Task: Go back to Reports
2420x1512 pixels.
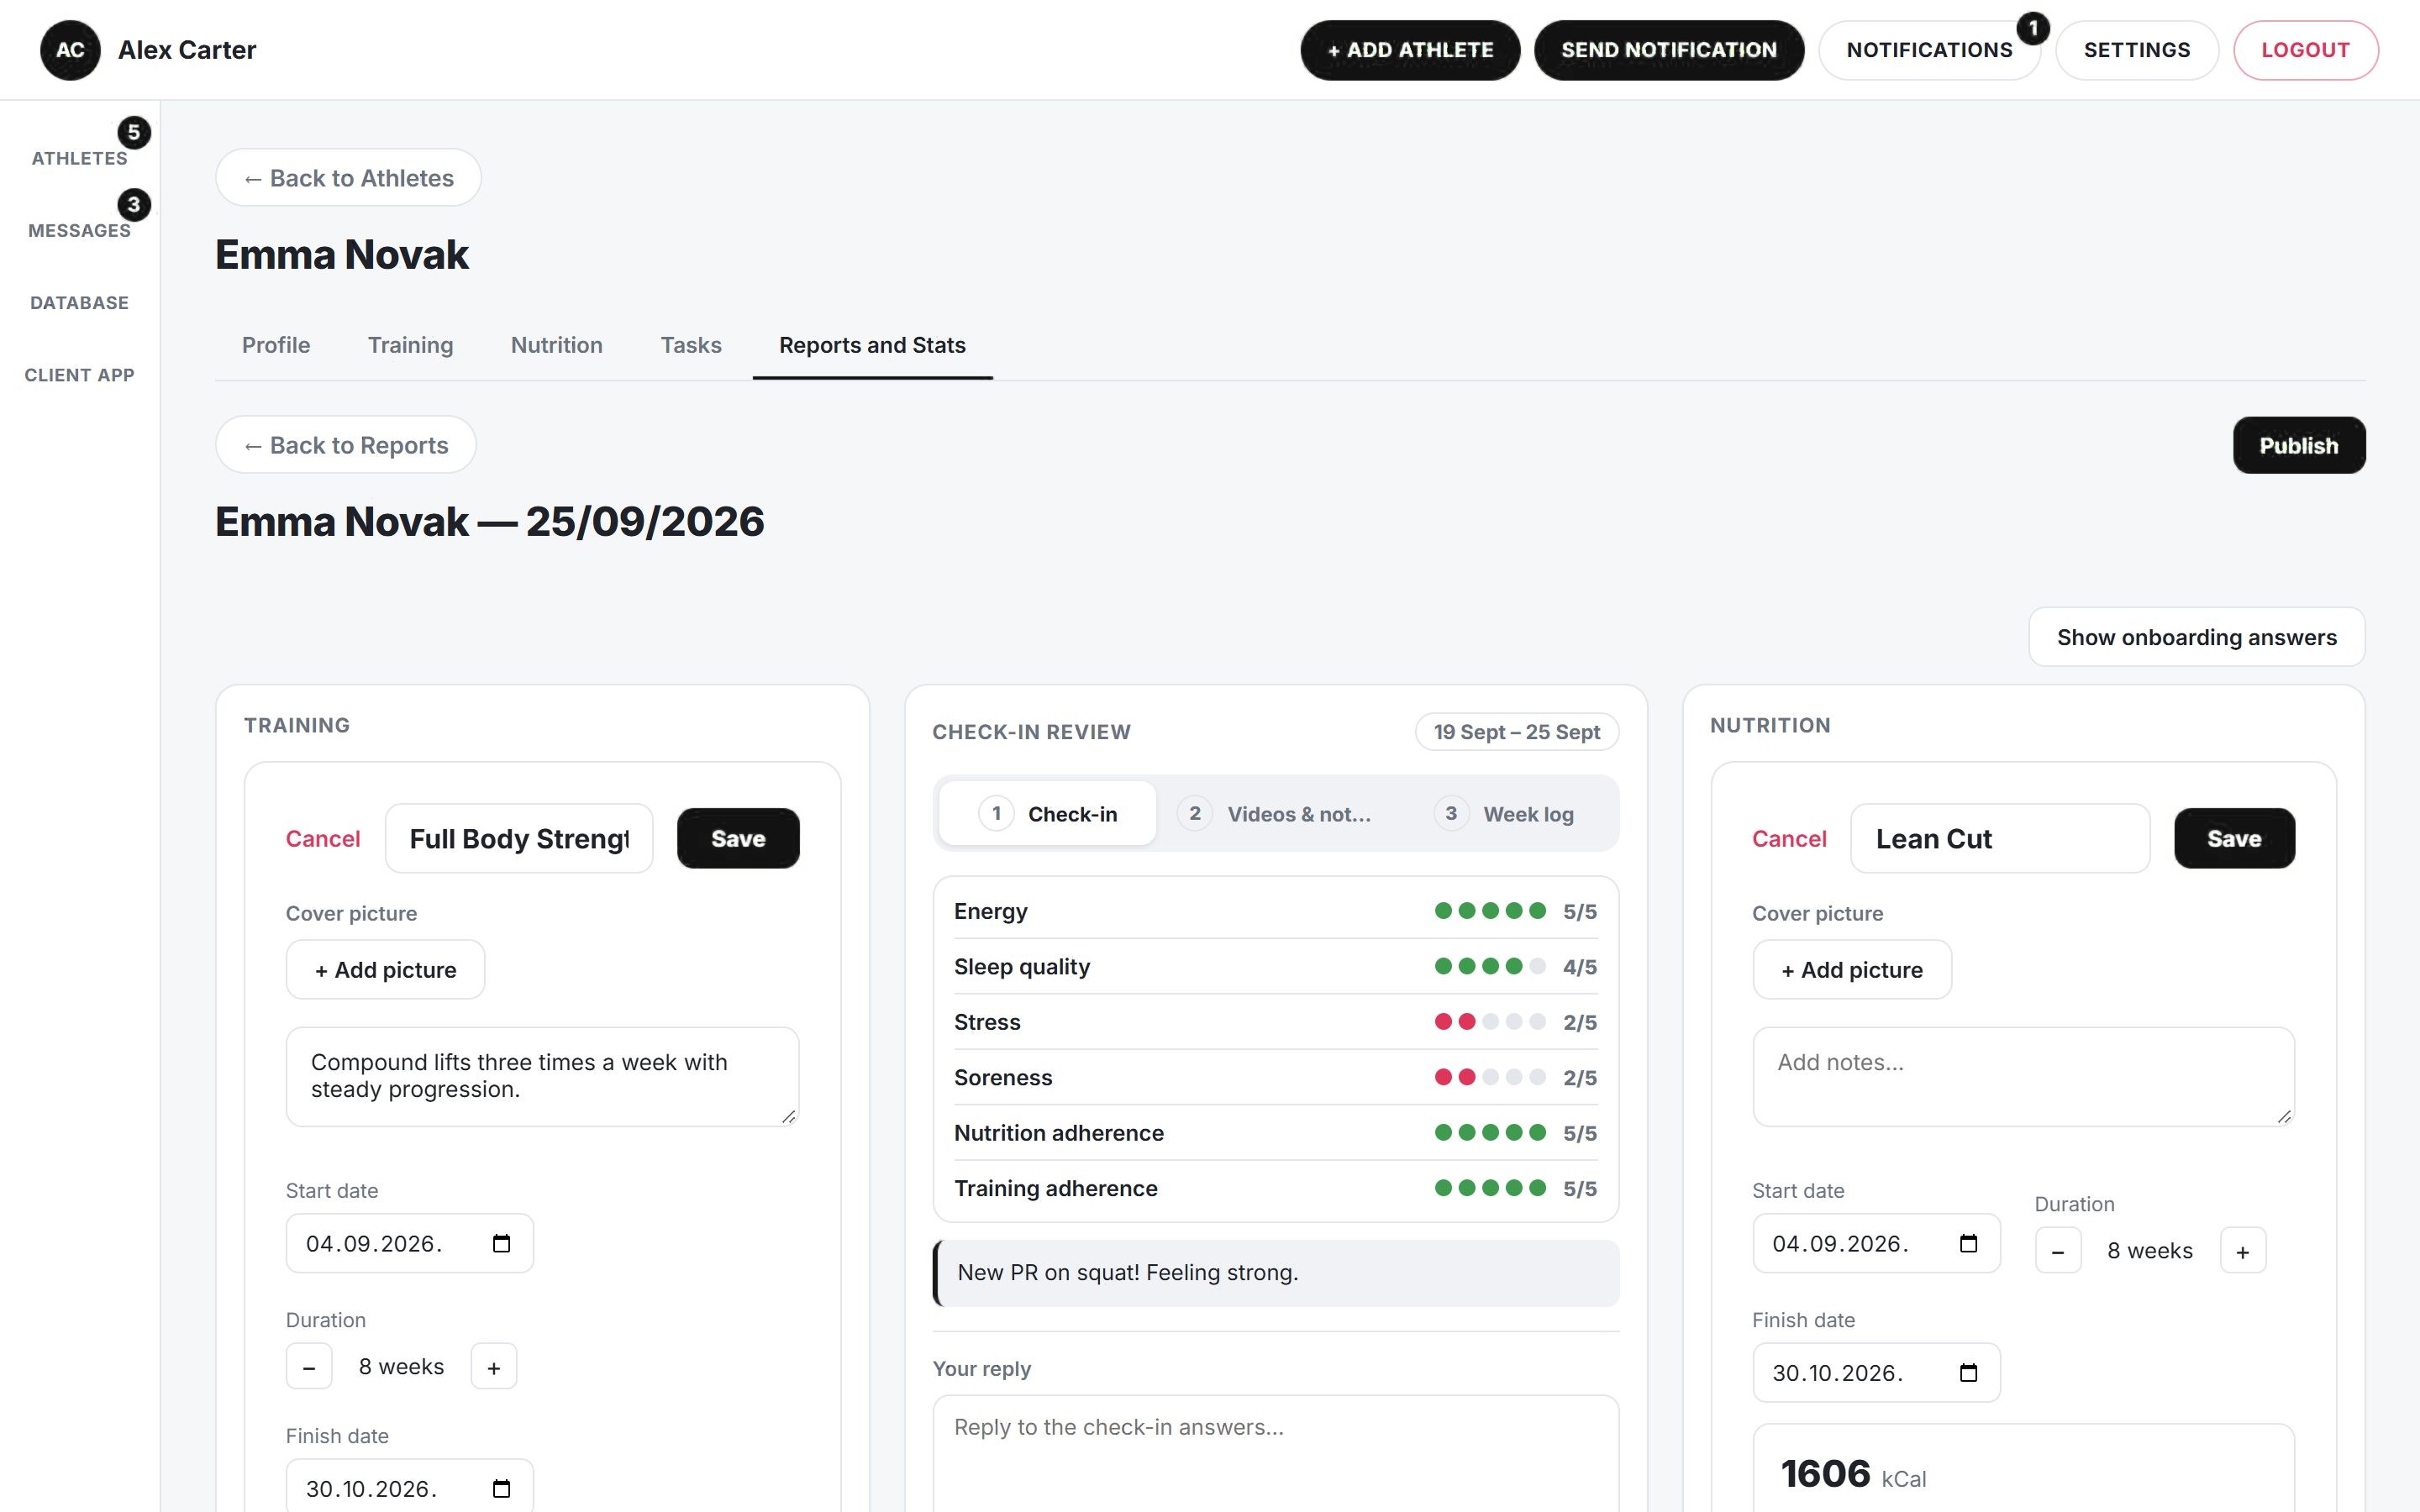Action: (346, 445)
